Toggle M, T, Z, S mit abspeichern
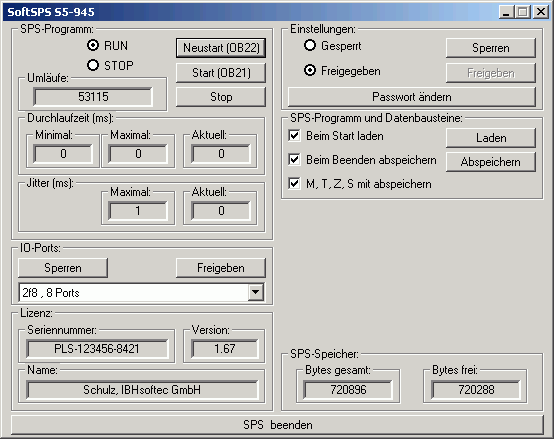The height and width of the screenshot is (439, 554). point(294,184)
